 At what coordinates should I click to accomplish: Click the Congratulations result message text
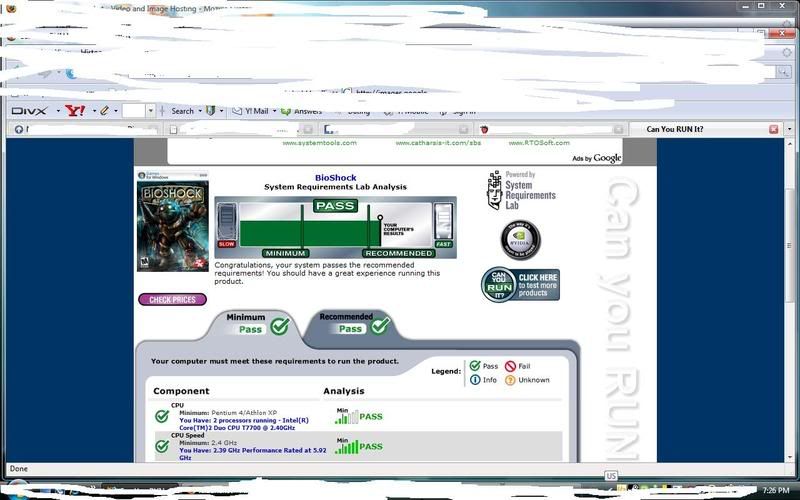(327, 273)
